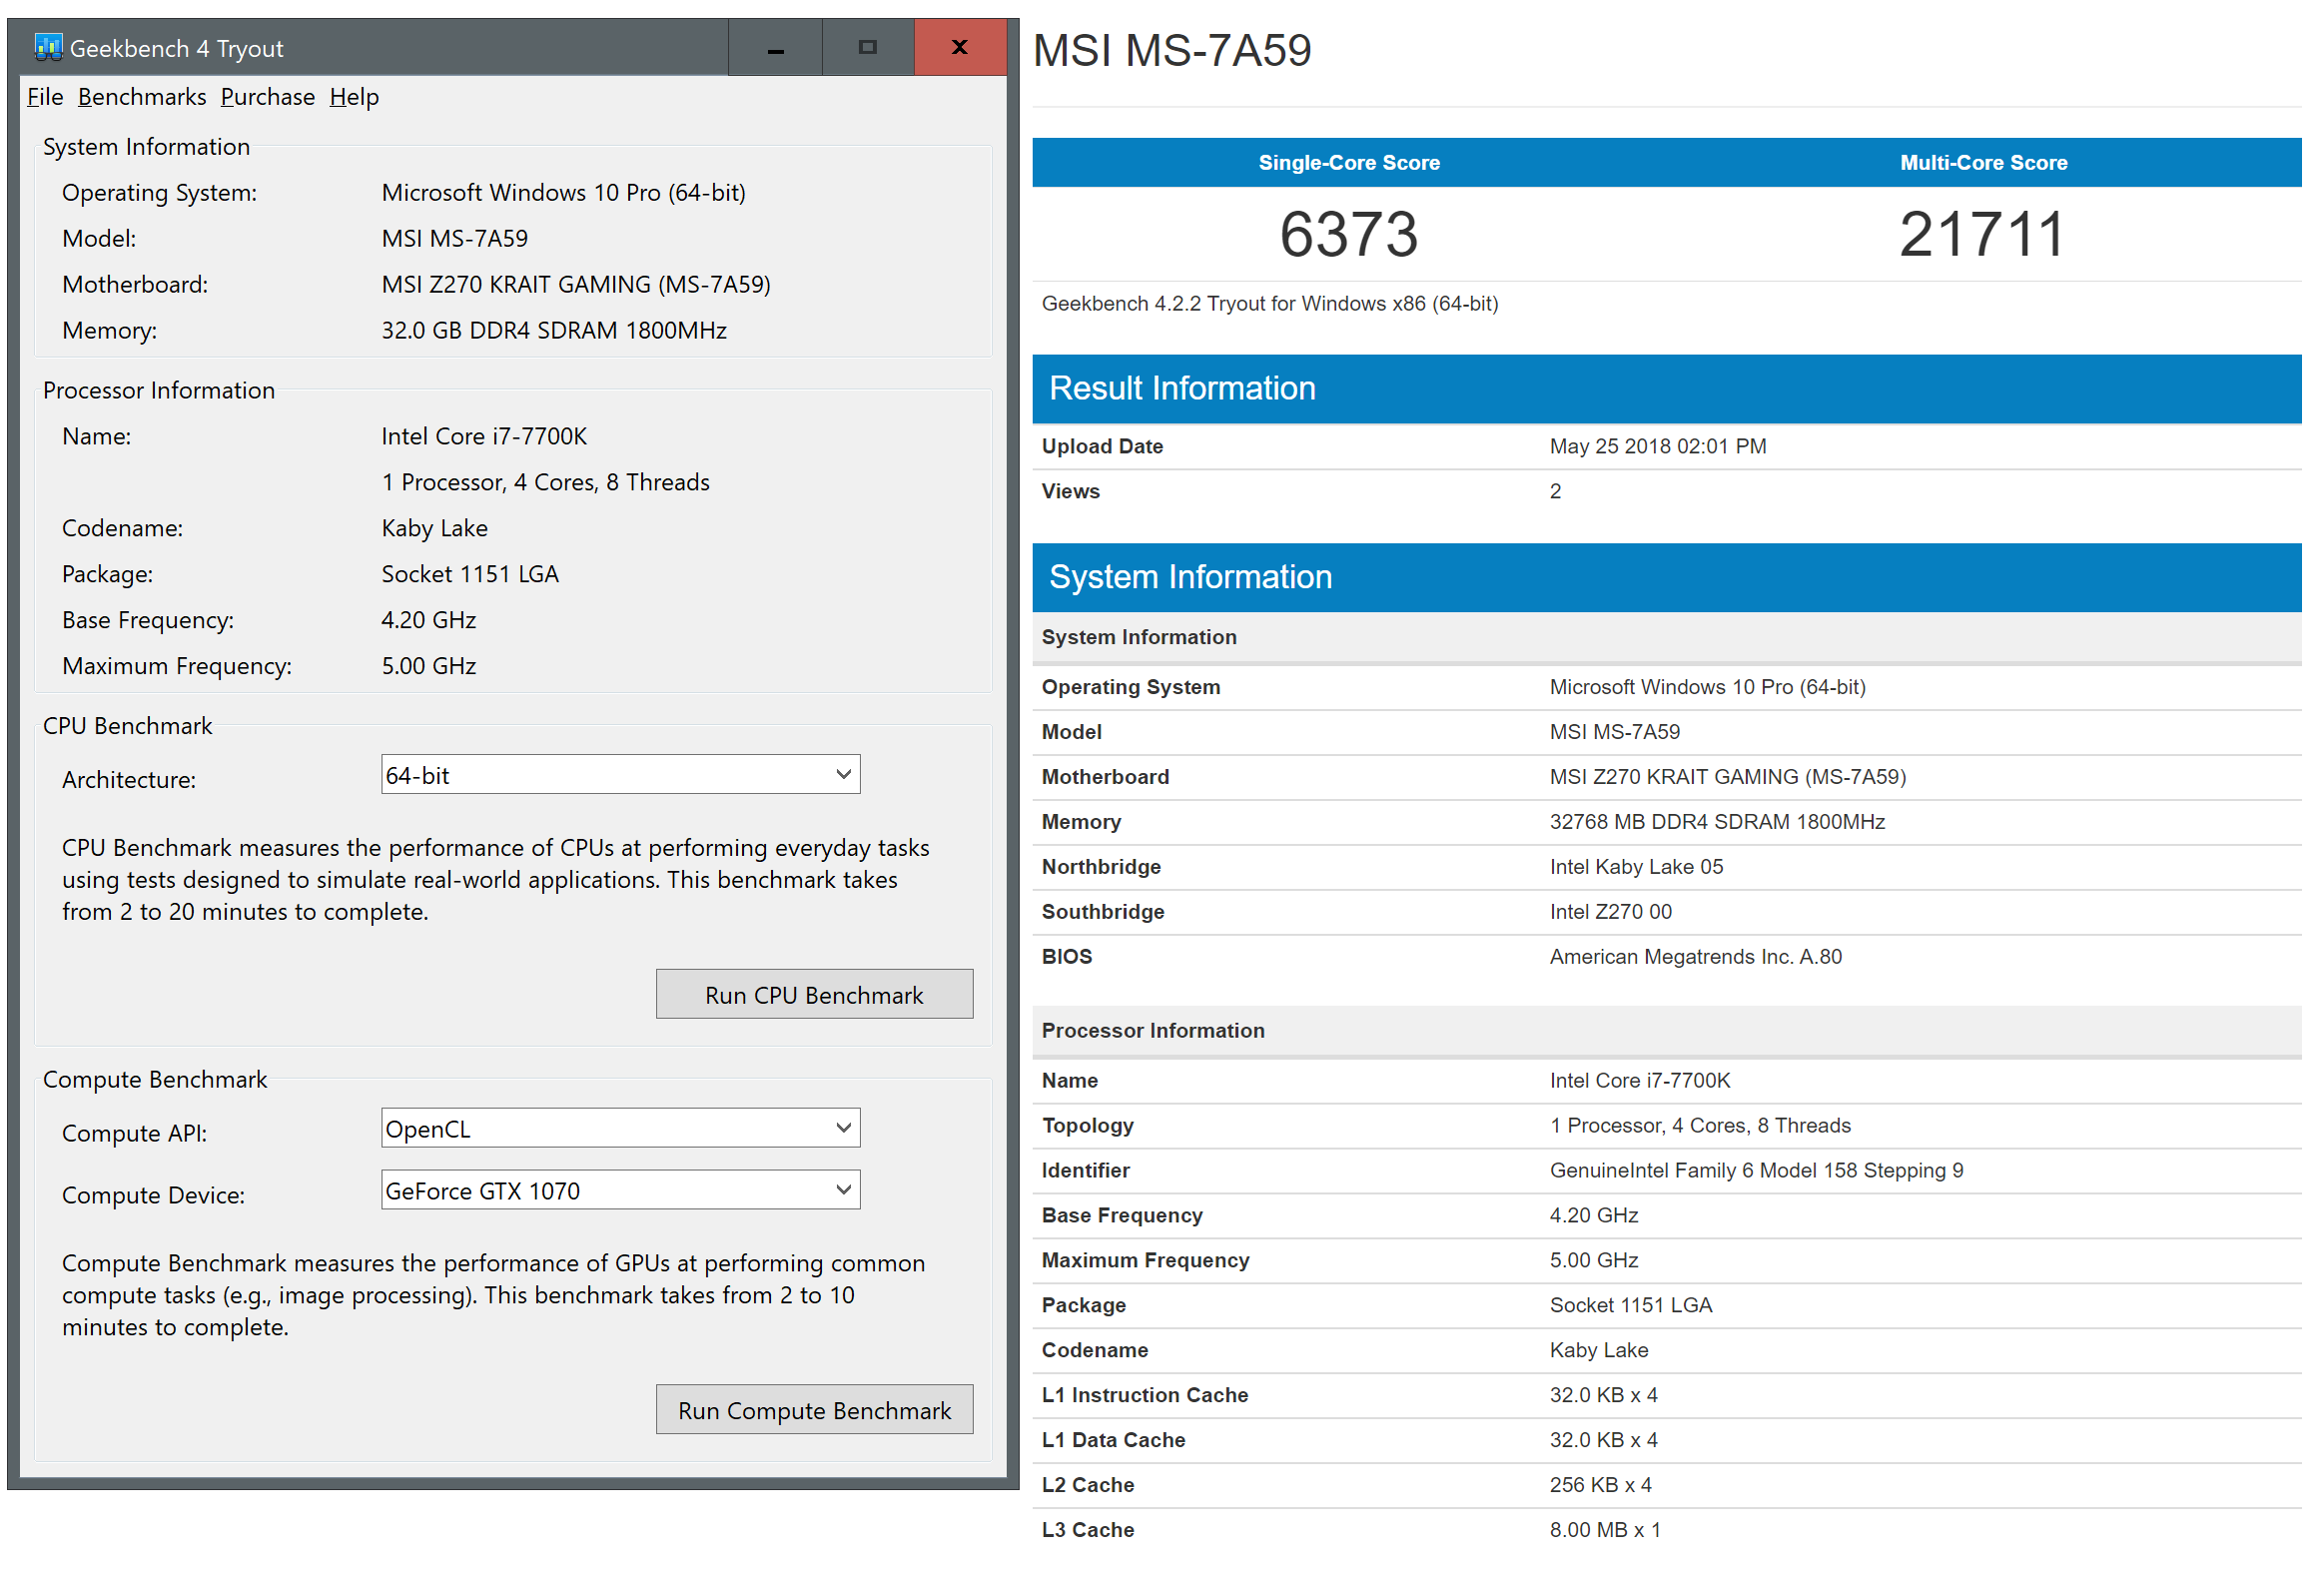Click the Codename label in Geekbench window

pyautogui.click(x=122, y=529)
